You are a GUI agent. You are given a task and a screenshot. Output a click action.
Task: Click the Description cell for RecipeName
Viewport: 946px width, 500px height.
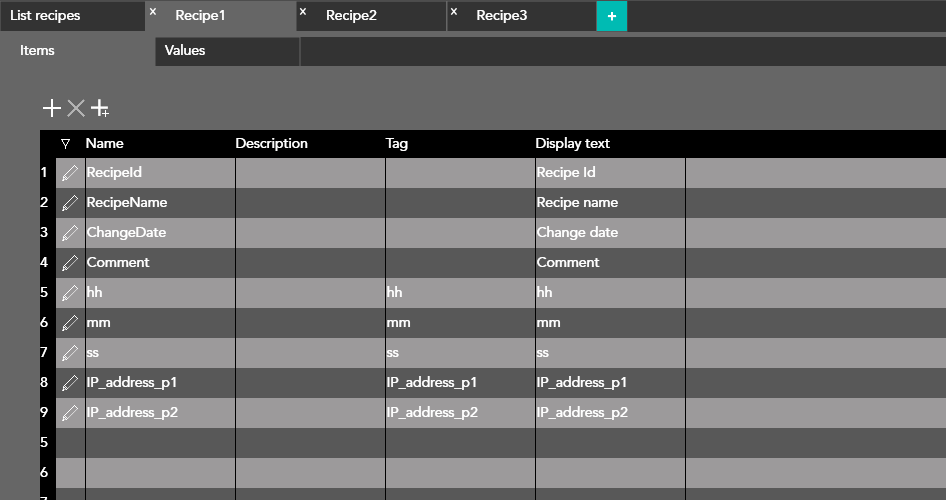pos(310,203)
